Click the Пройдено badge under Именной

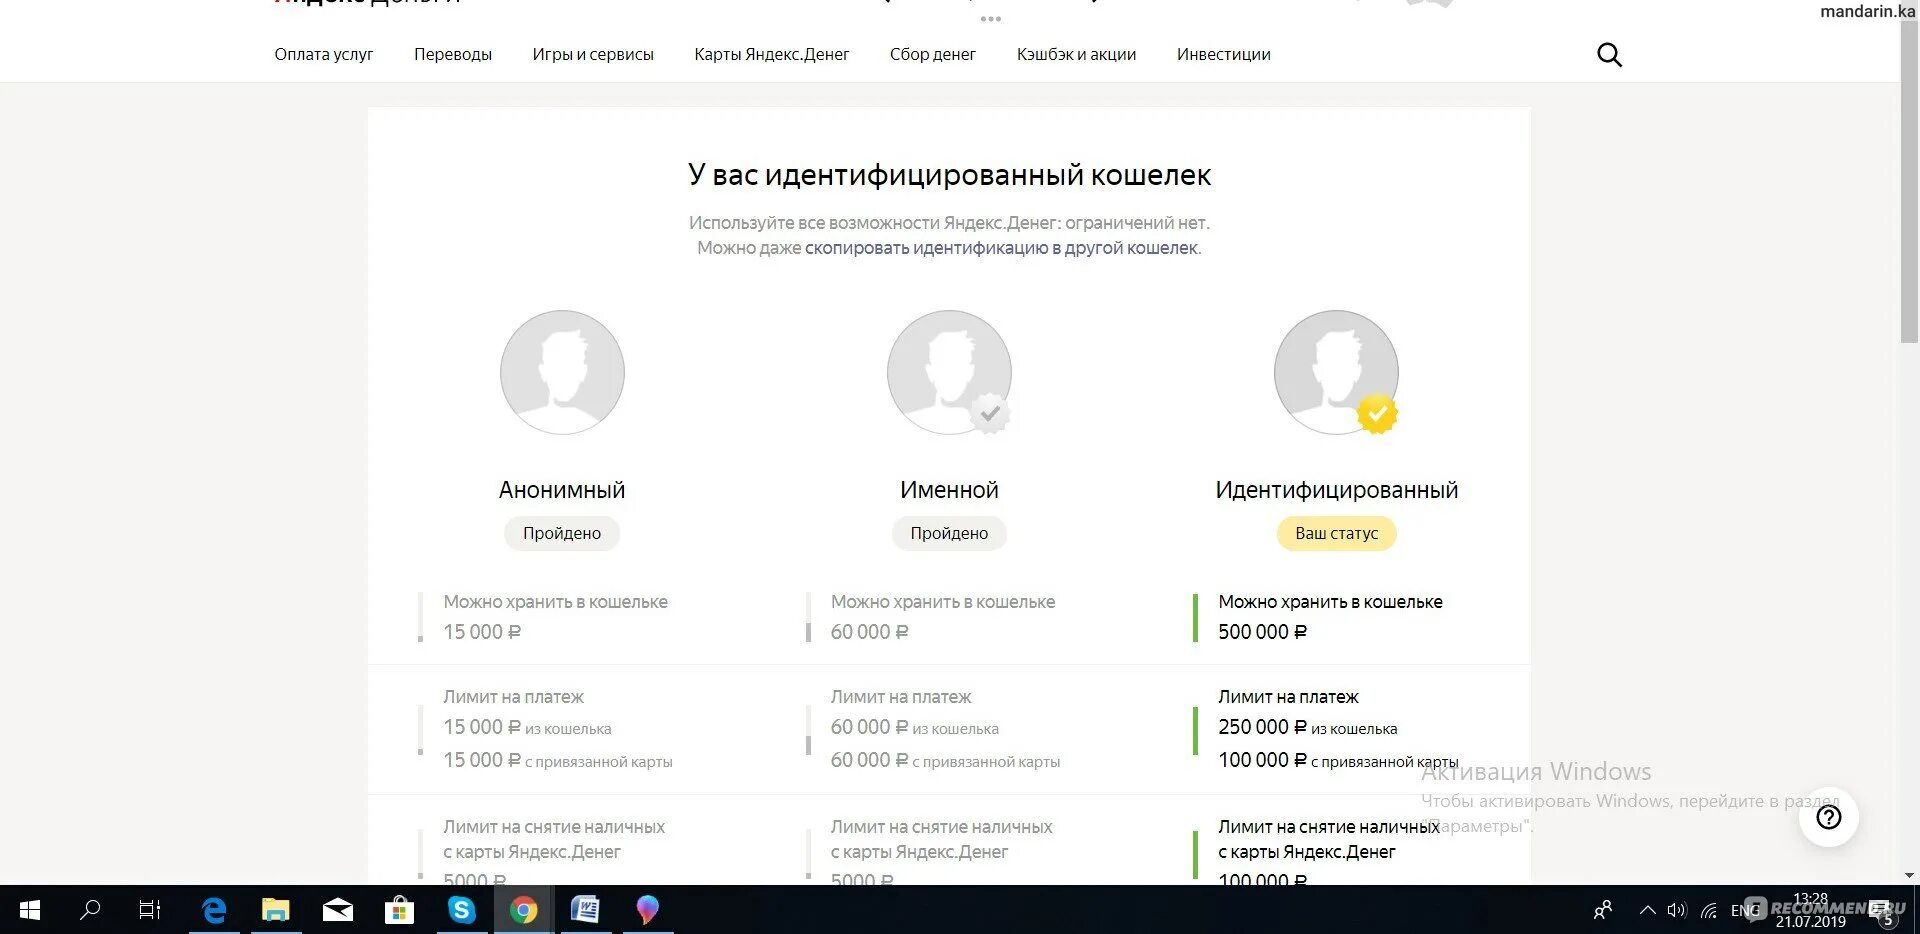(x=949, y=533)
